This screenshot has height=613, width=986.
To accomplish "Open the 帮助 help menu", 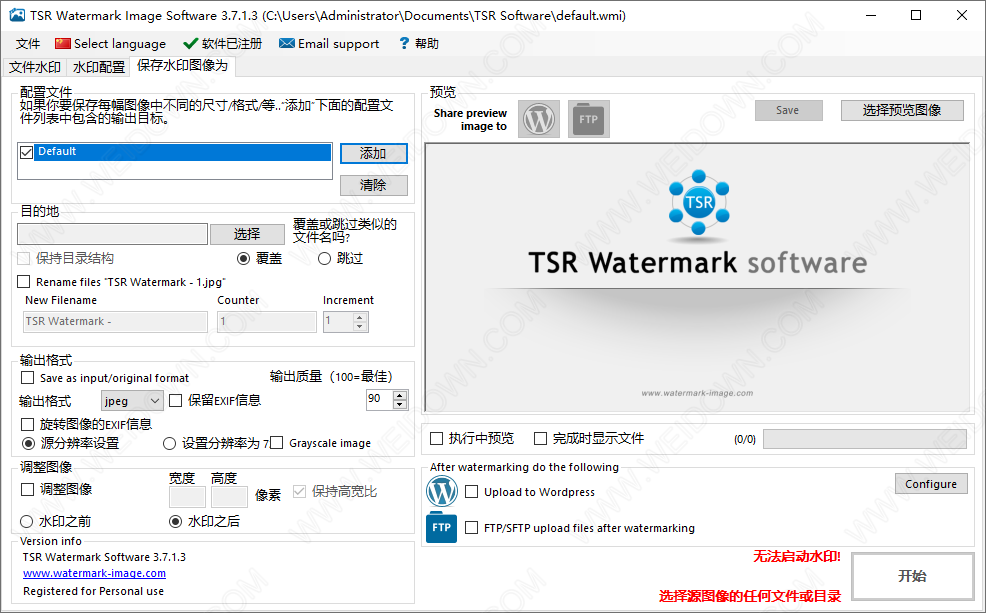I will pos(419,43).
